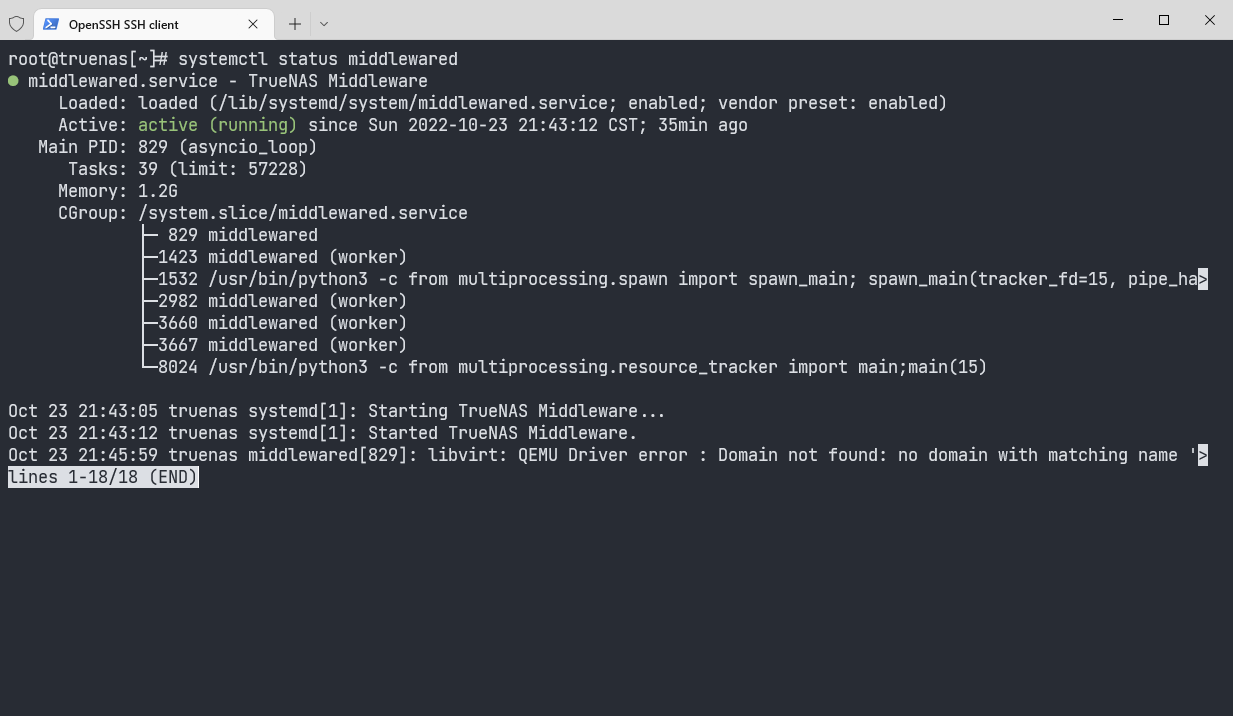Maximize the terminal window
The width and height of the screenshot is (1233, 716).
pos(1164,20)
